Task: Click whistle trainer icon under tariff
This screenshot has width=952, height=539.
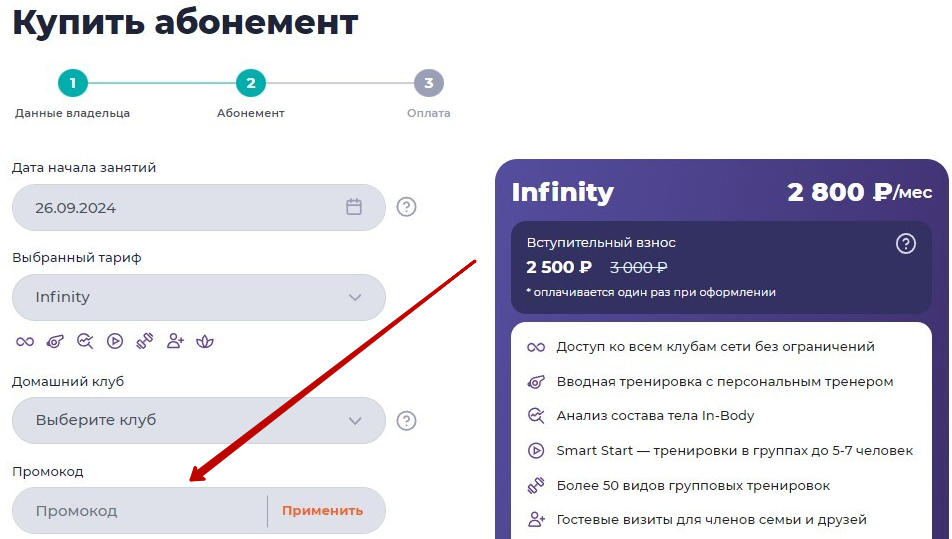Action: point(55,342)
